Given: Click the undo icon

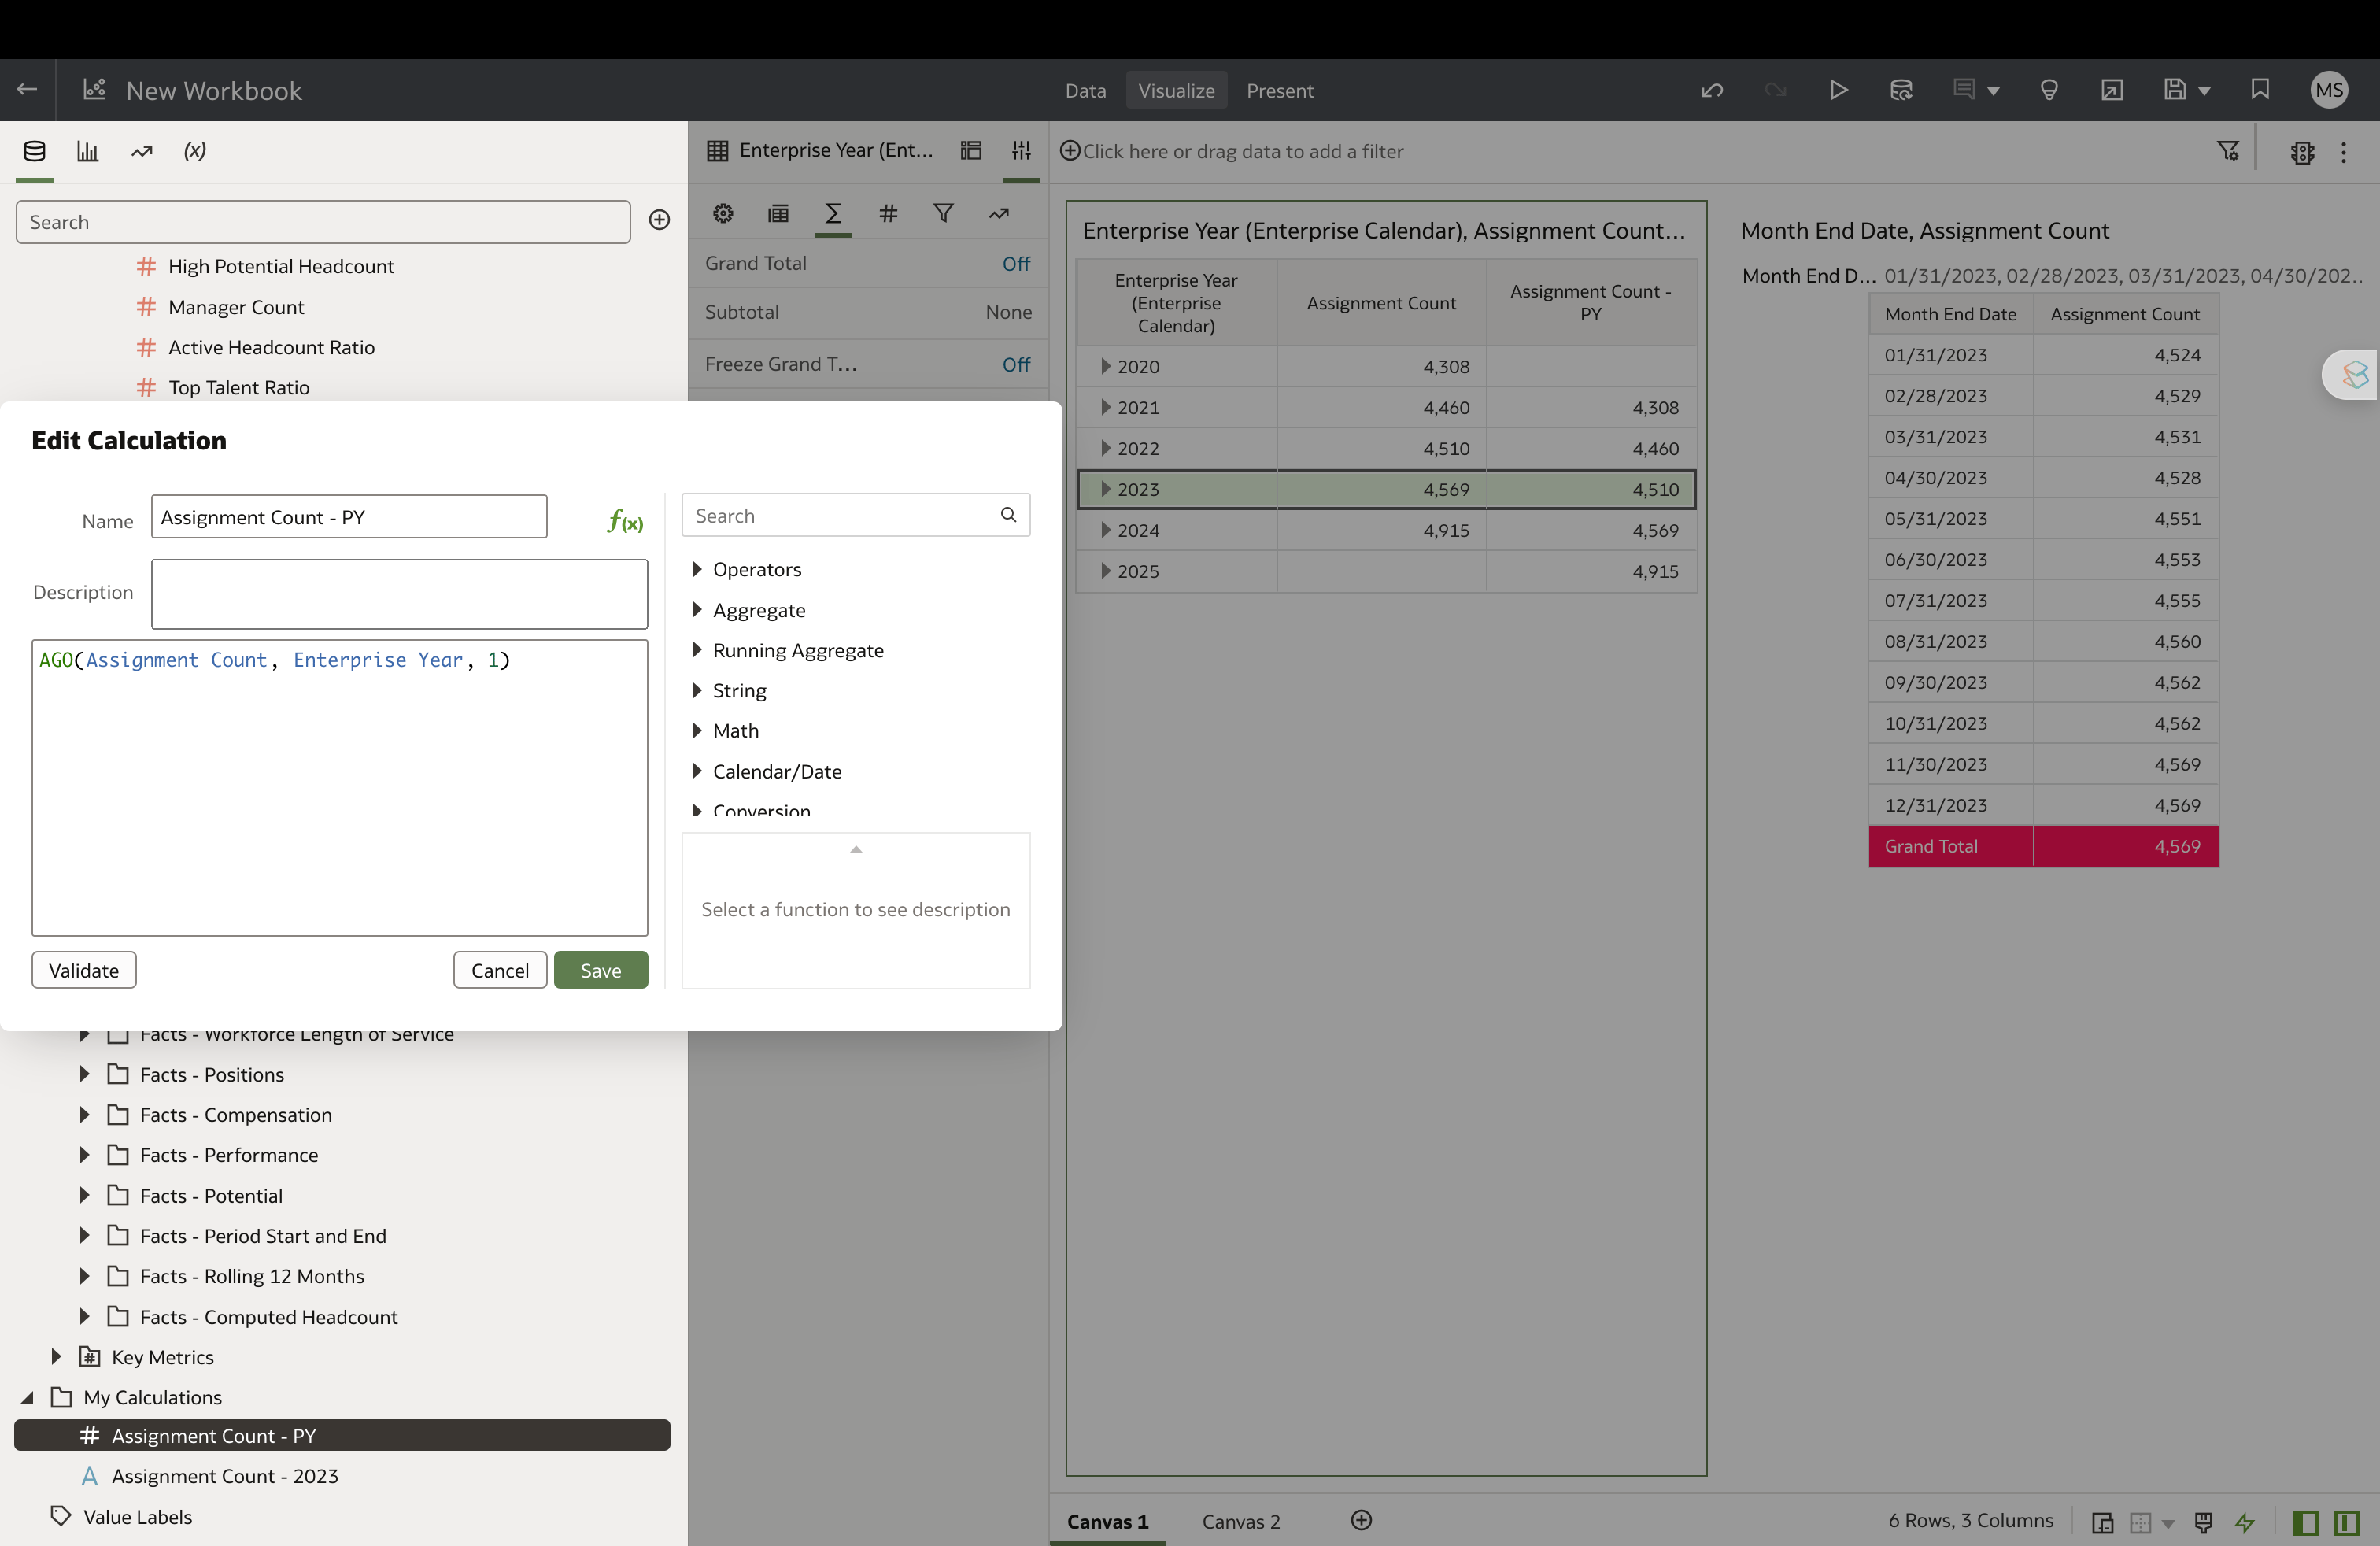Looking at the screenshot, I should tap(1711, 90).
